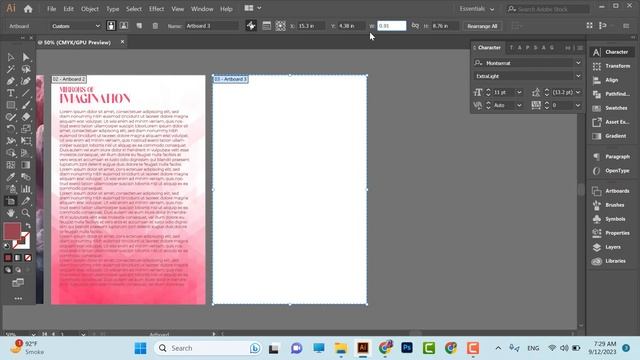Open font style ExtraLight dropdown
This screenshot has width=640, height=360.
tap(578, 76)
